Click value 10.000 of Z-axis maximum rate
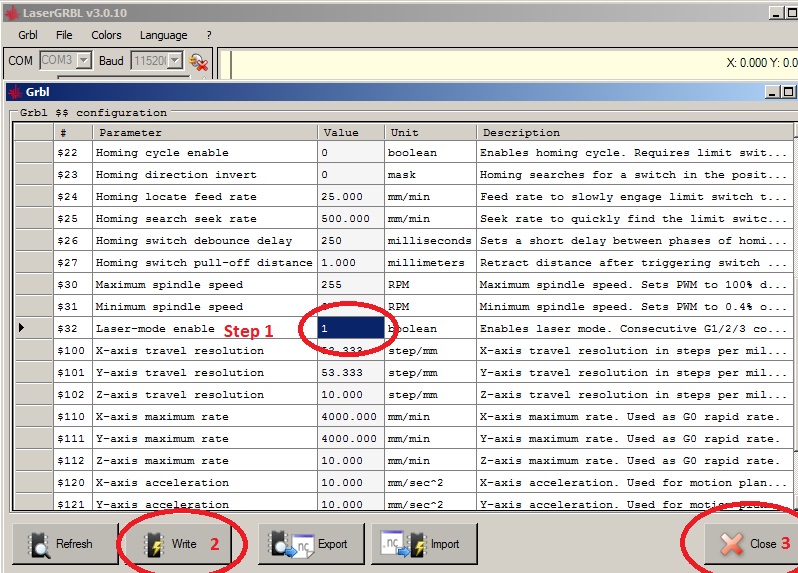 [351, 461]
